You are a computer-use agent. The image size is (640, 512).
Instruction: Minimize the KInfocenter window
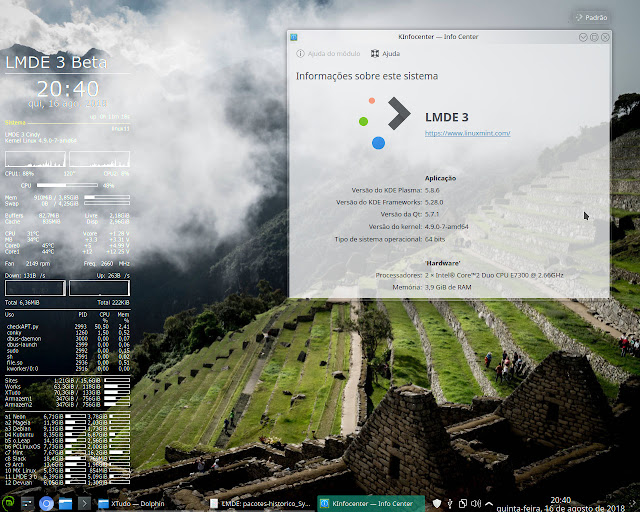coord(583,37)
